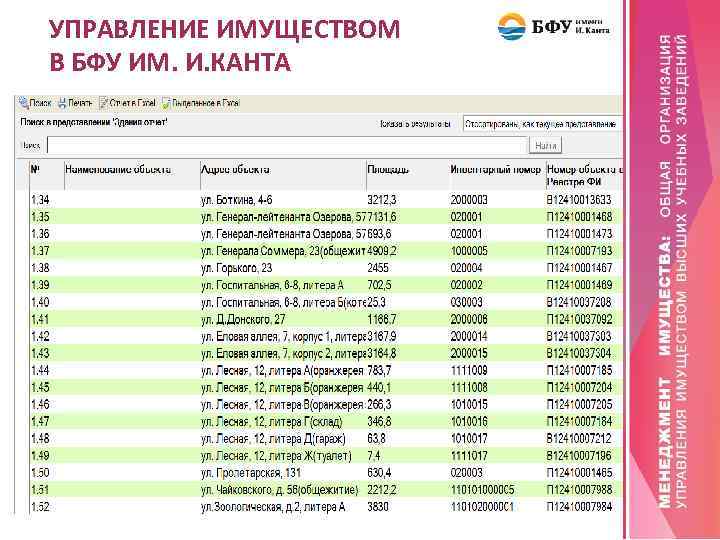Click the Печать printer icon

(x=62, y=103)
